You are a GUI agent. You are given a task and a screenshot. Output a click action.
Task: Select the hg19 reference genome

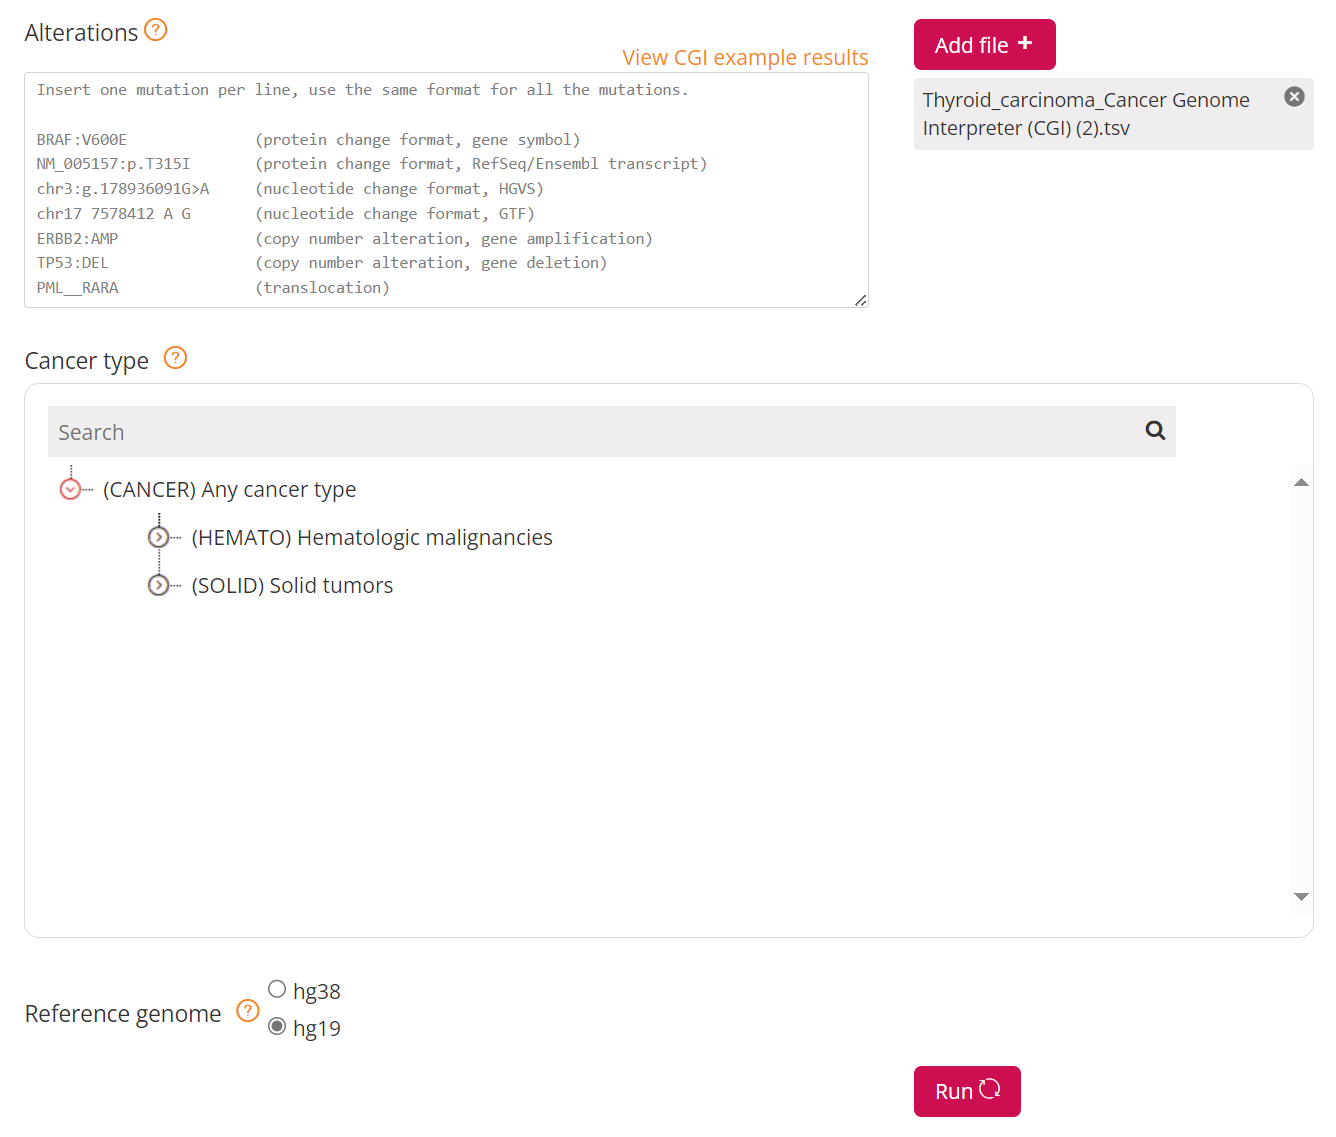[x=277, y=1026]
